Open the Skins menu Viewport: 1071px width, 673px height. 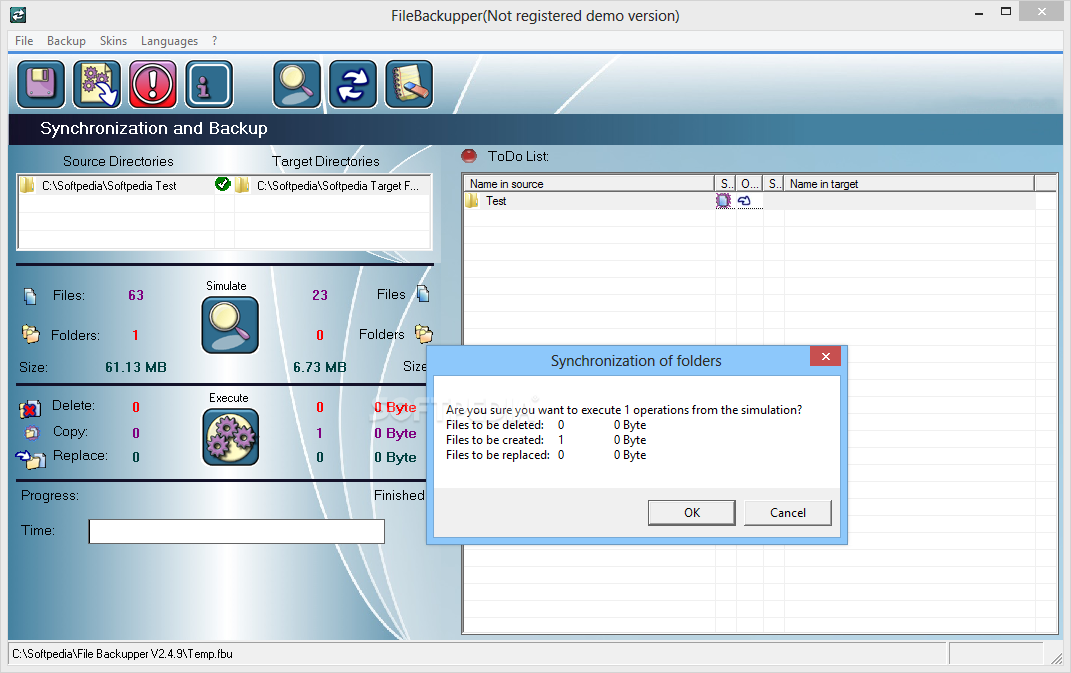113,41
